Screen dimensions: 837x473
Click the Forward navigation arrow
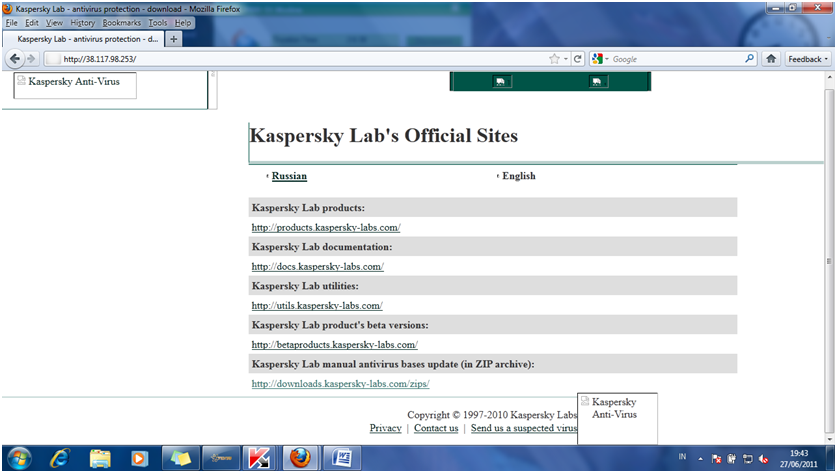(31, 59)
